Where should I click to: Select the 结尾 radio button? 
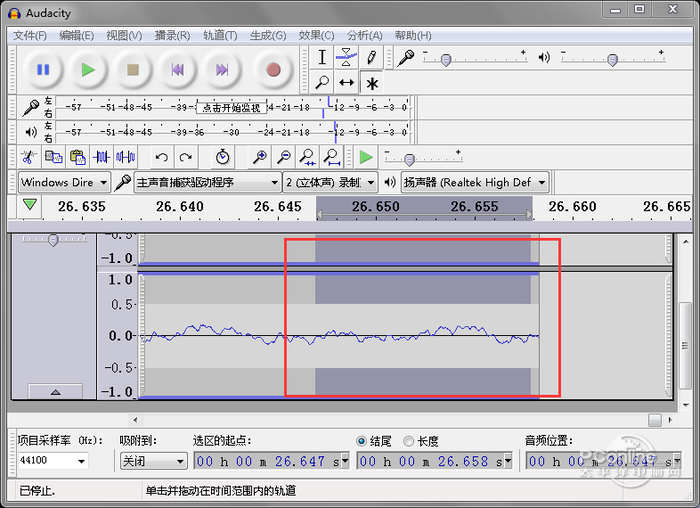pyautogui.click(x=362, y=441)
